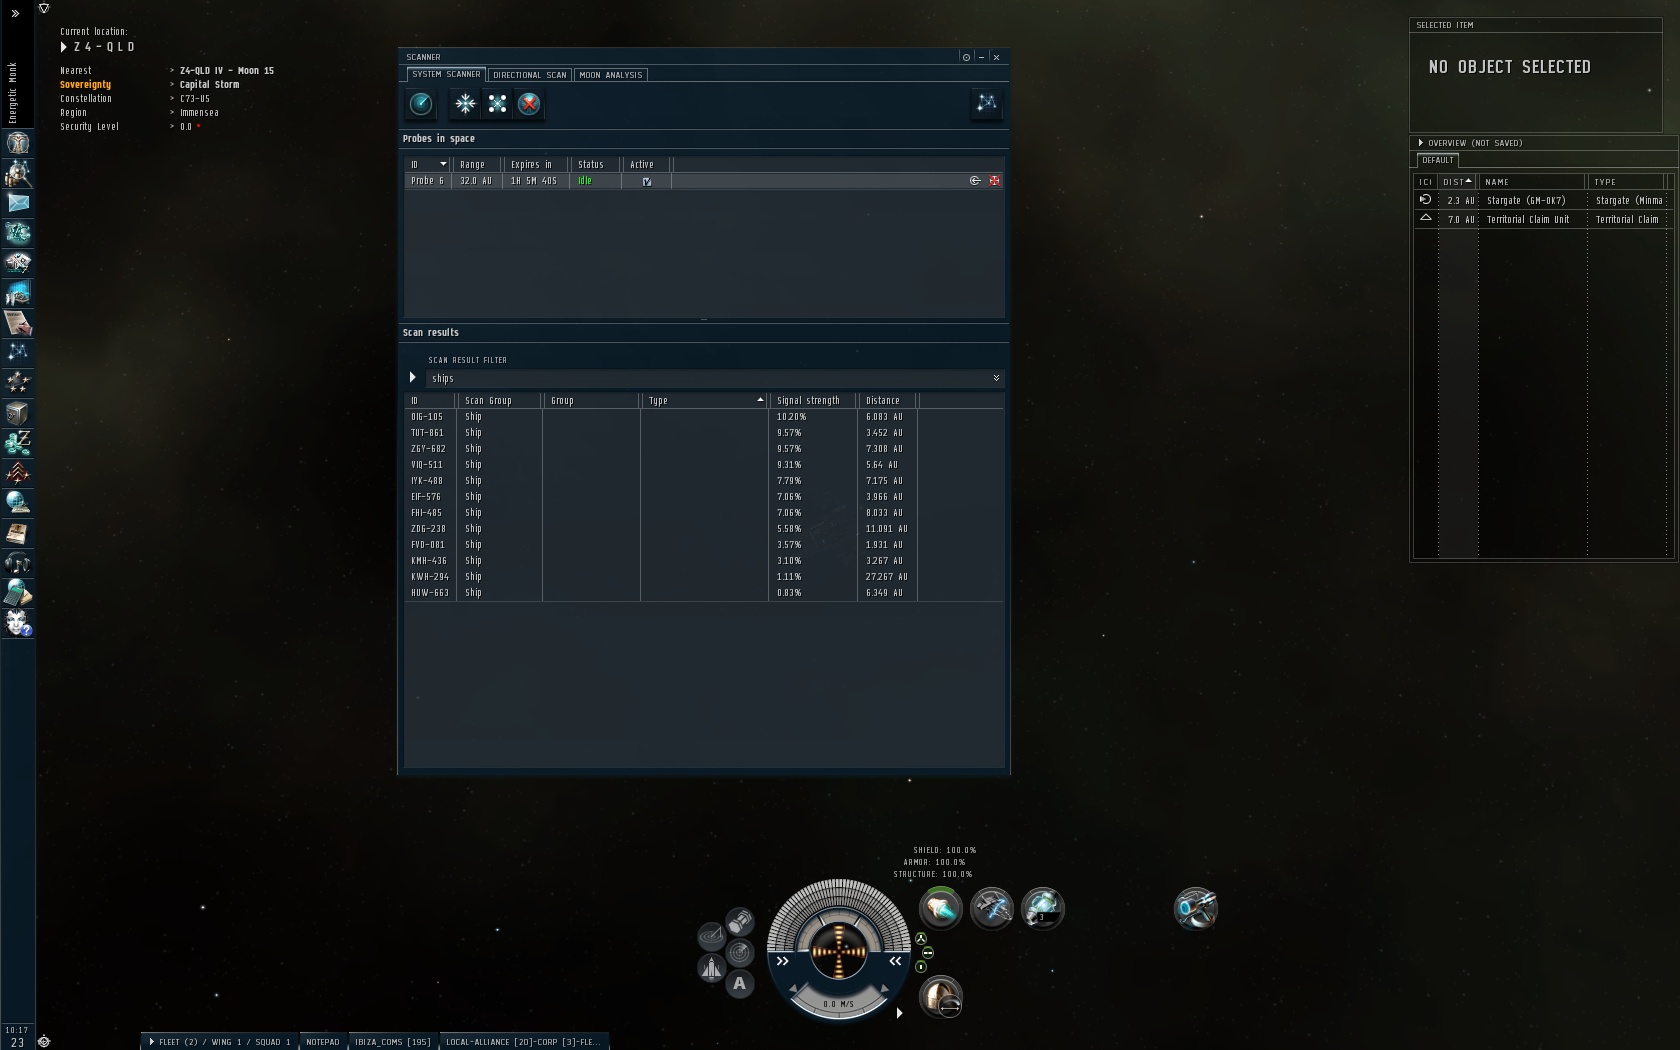Start probe analysis with the radar icon
The height and width of the screenshot is (1050, 1680).
click(421, 104)
